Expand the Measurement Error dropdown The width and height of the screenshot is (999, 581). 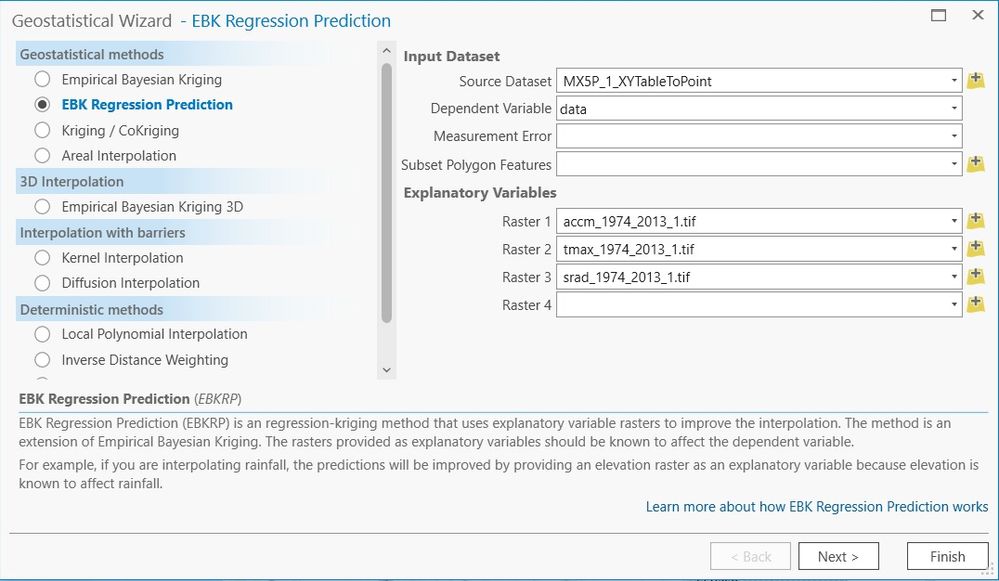[955, 136]
